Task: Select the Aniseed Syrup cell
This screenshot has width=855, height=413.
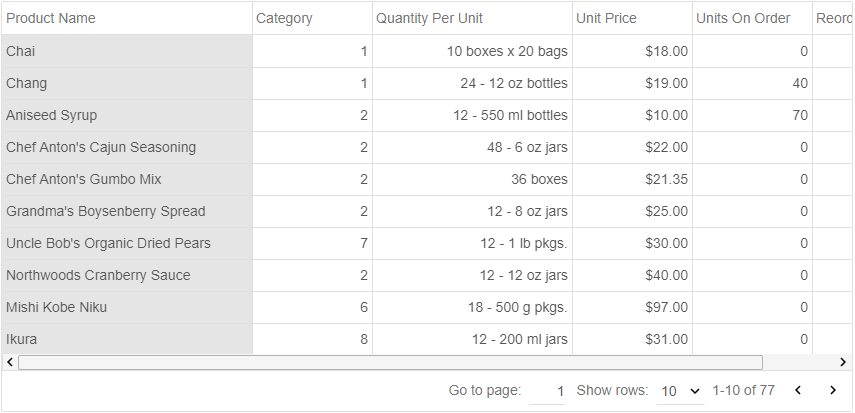Action: (x=127, y=115)
